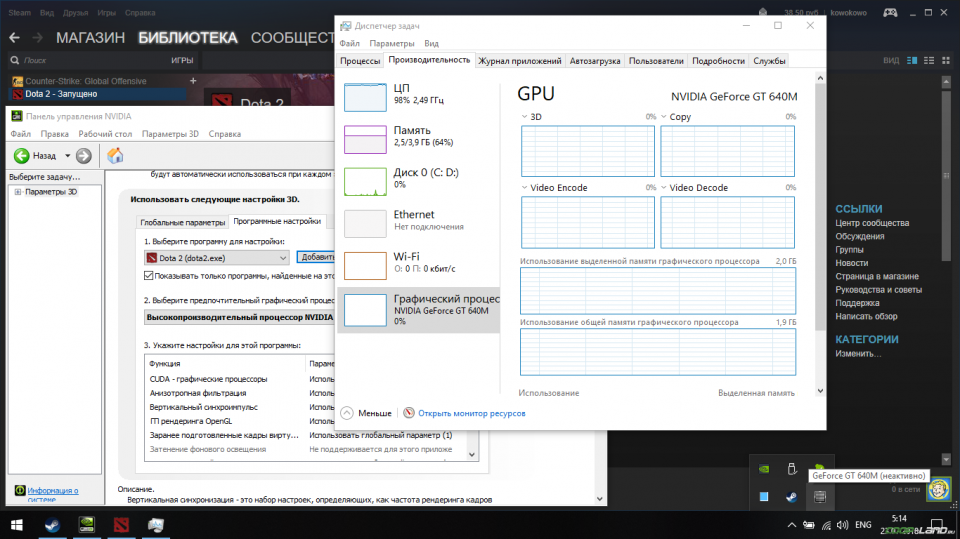Click Информация о системе link

pyautogui.click(x=53, y=494)
